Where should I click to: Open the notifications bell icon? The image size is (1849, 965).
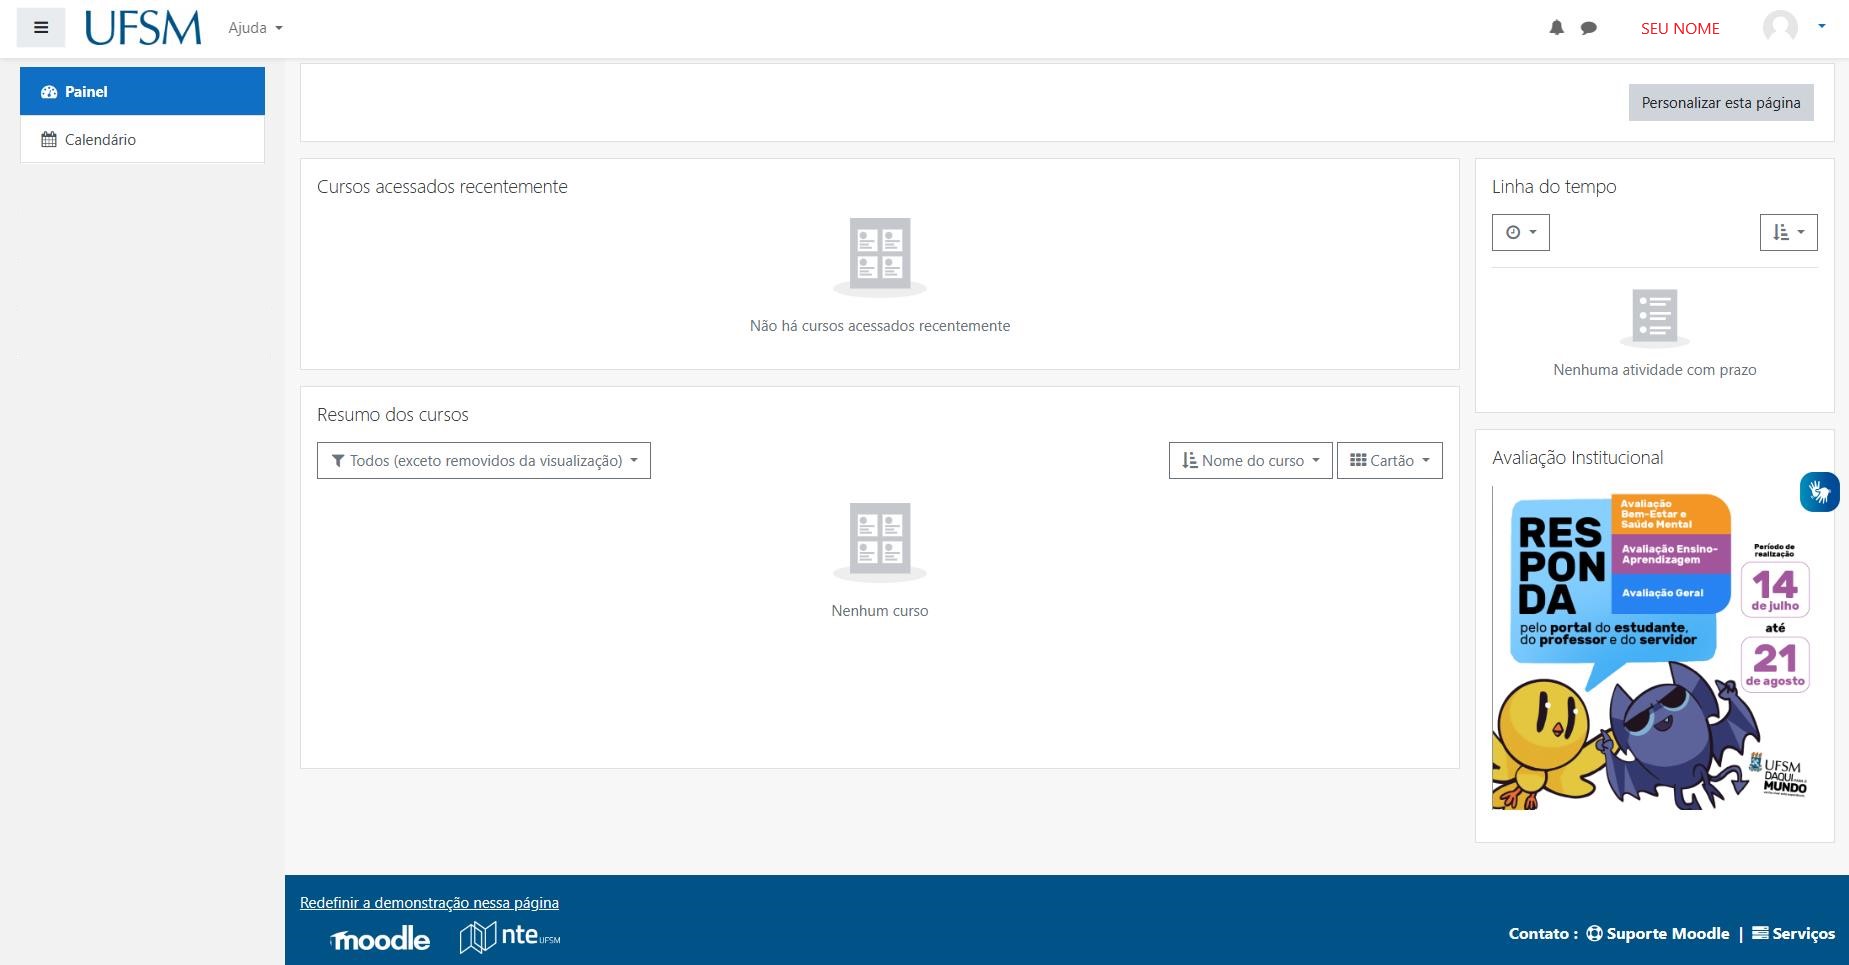click(1556, 28)
